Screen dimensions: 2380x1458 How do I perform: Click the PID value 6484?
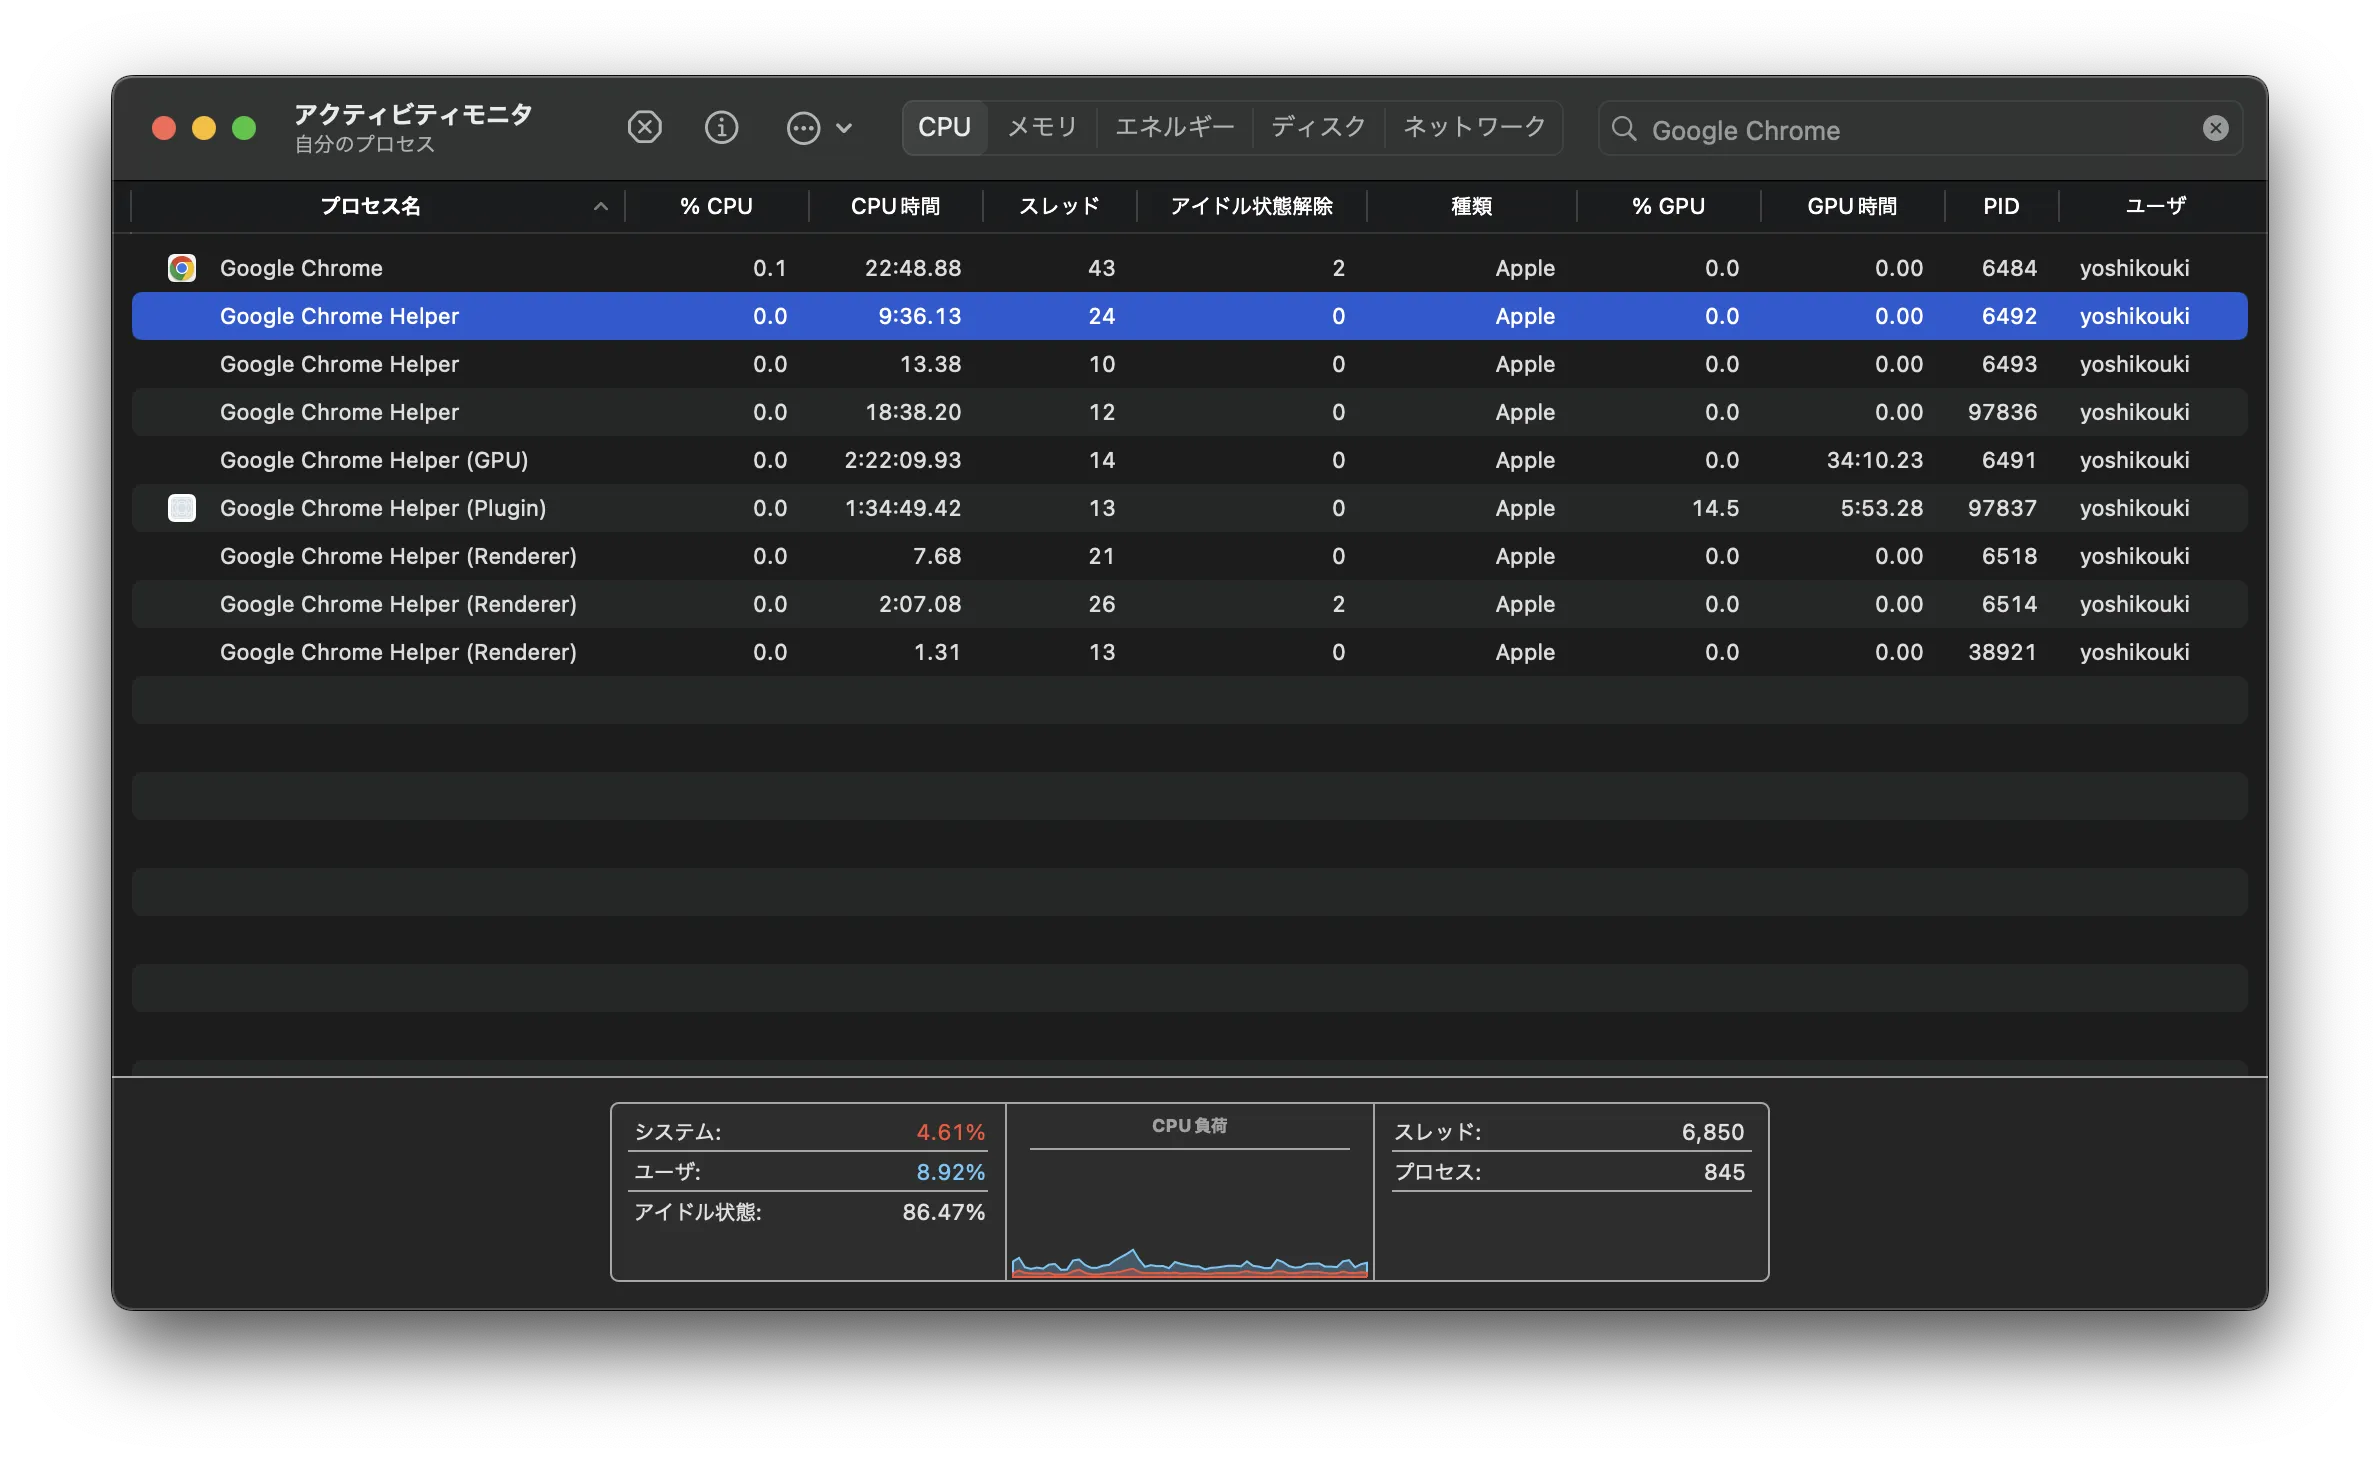point(2009,268)
